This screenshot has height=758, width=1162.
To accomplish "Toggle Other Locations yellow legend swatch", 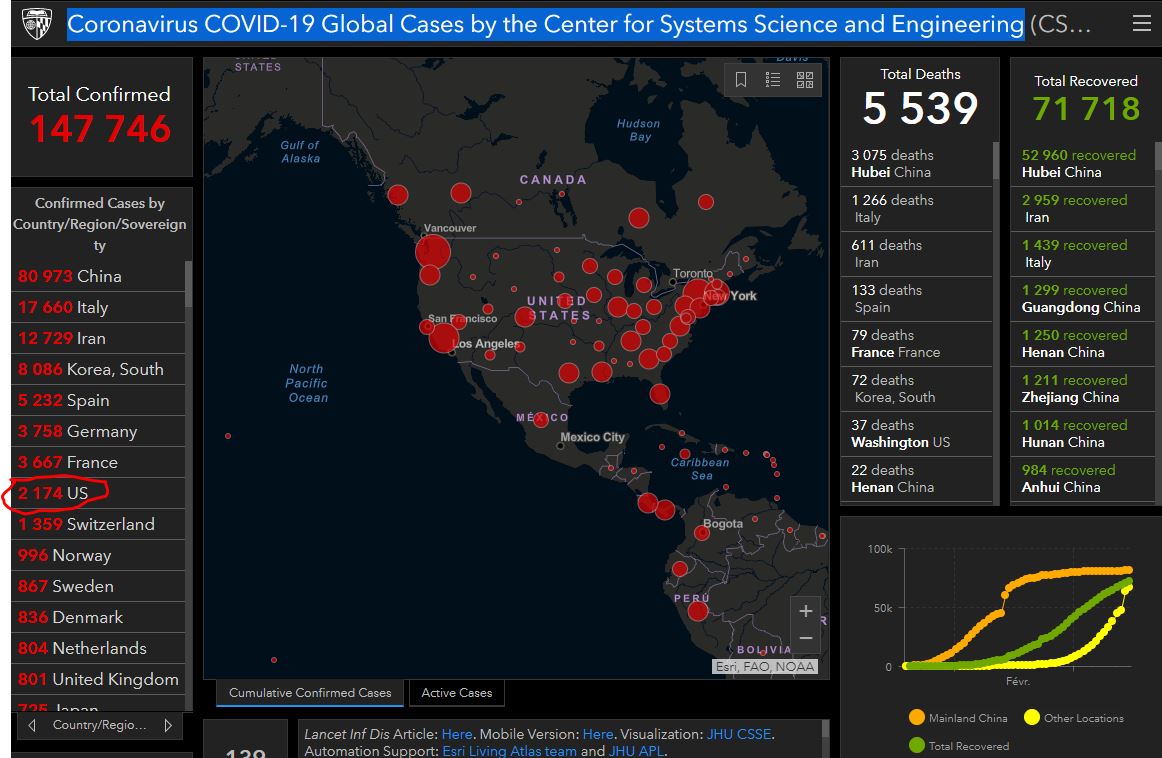I will [1032, 717].
